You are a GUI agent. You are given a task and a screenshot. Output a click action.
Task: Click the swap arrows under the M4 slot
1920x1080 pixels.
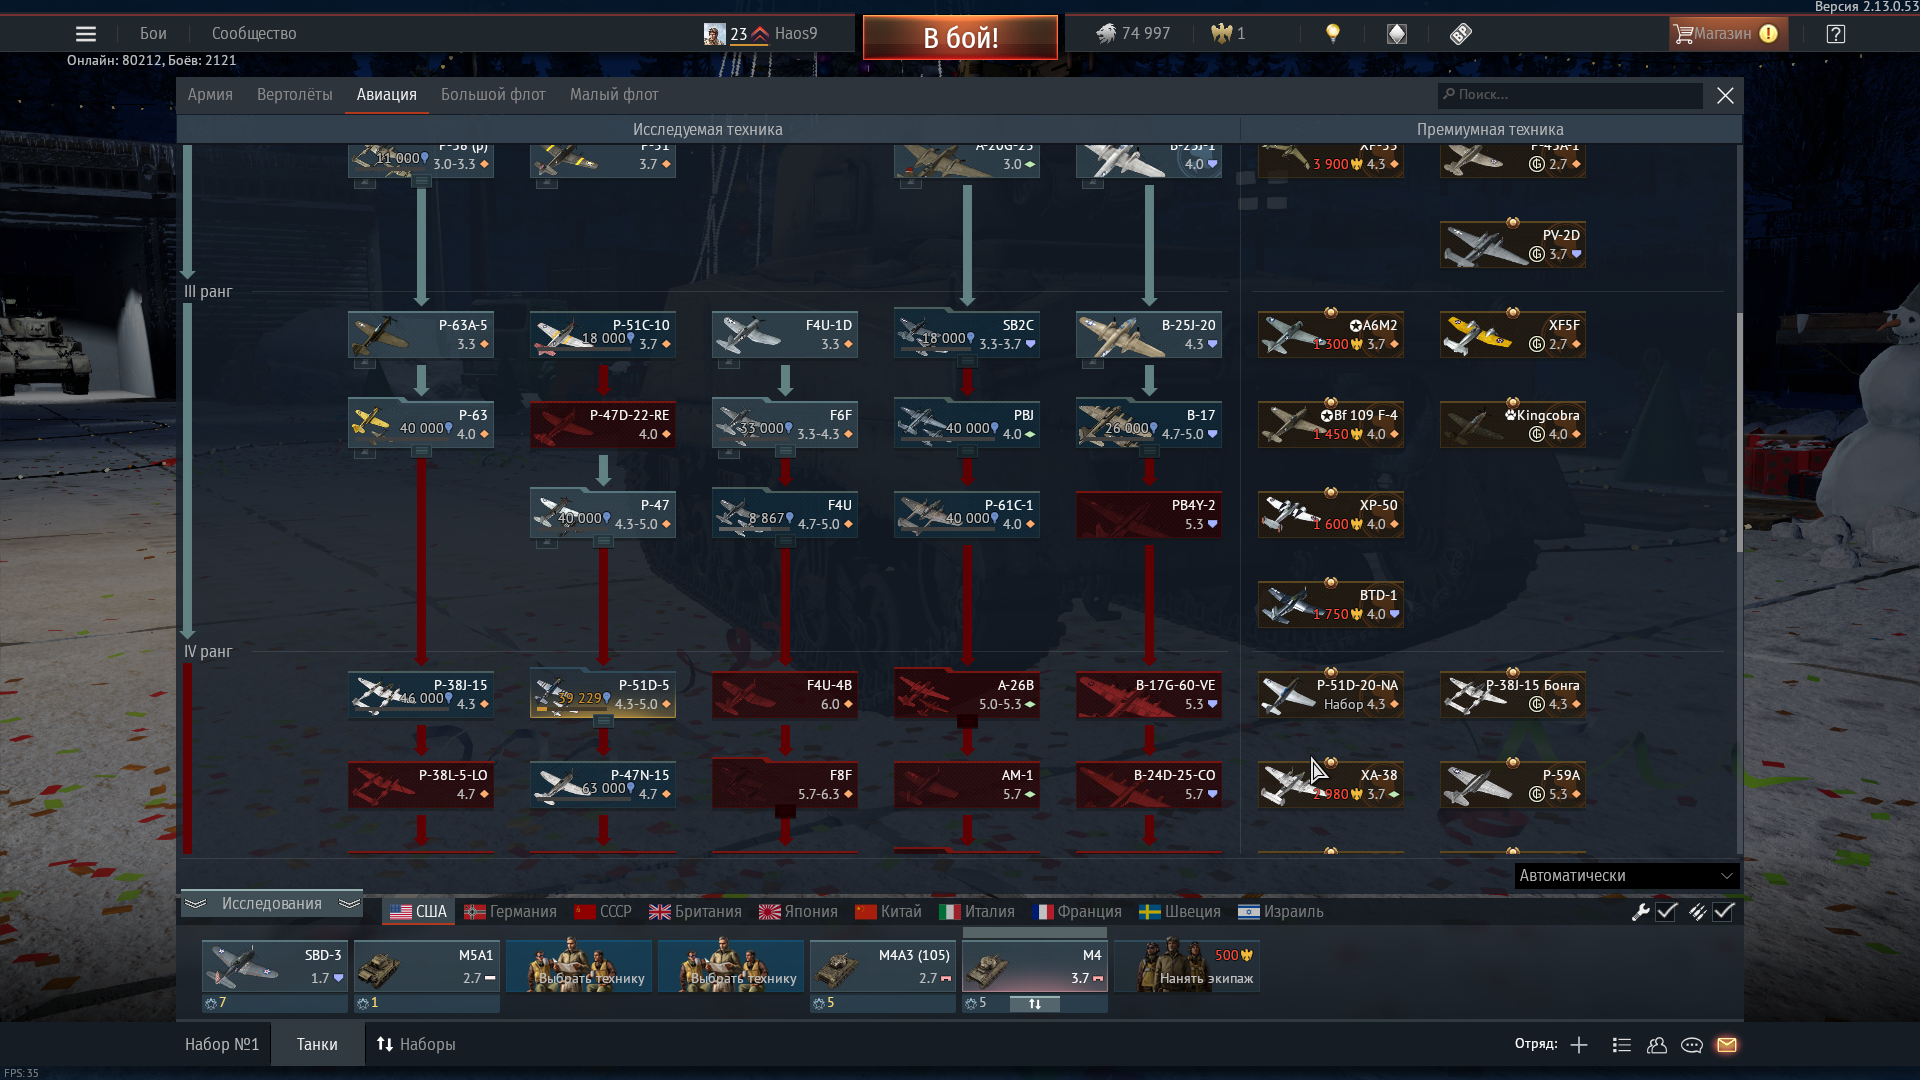[1035, 1003]
